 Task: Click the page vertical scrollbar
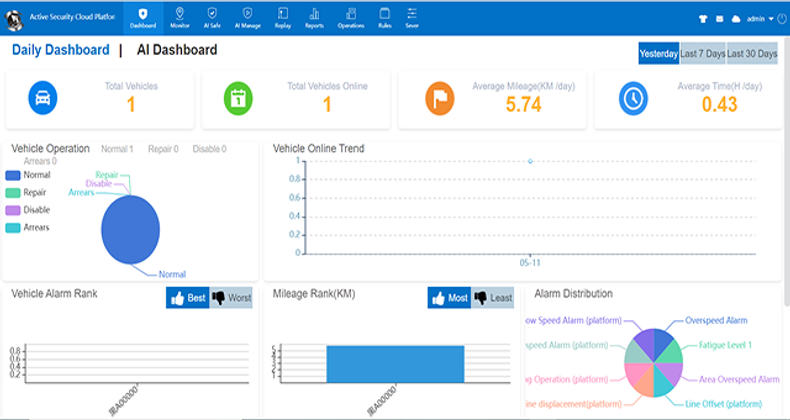pos(786,170)
